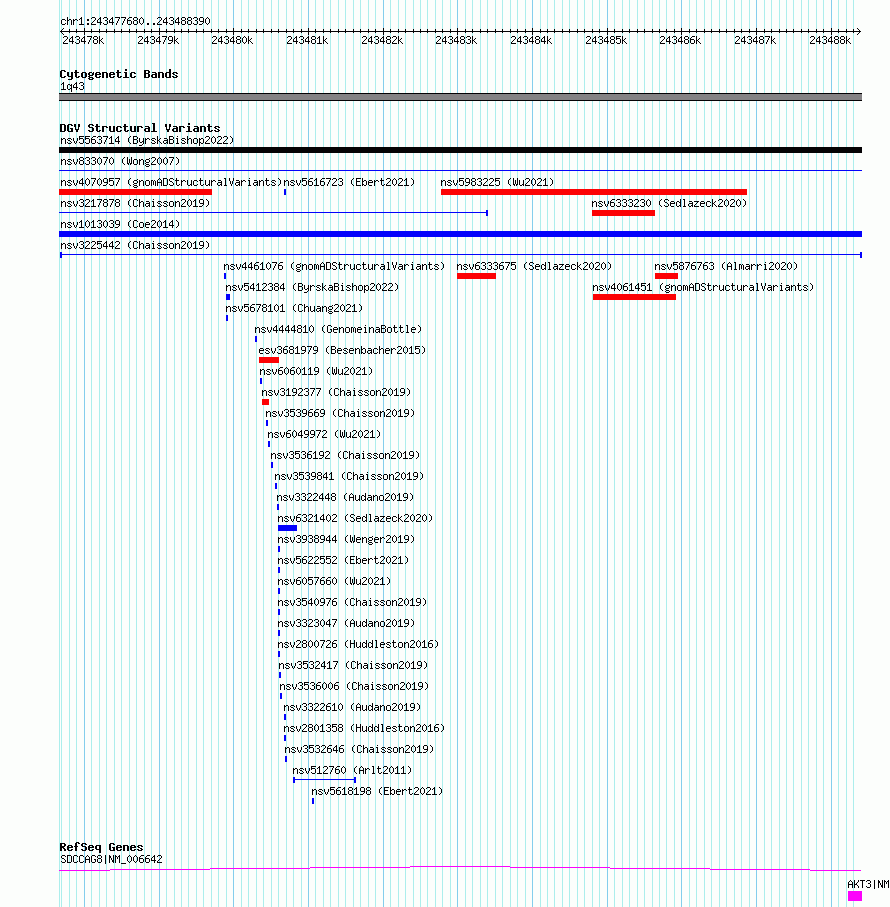The height and width of the screenshot is (907, 890).
Task: Click the nsv4444810 (GenomeinaBottle) label
Action: pyautogui.click(x=338, y=329)
